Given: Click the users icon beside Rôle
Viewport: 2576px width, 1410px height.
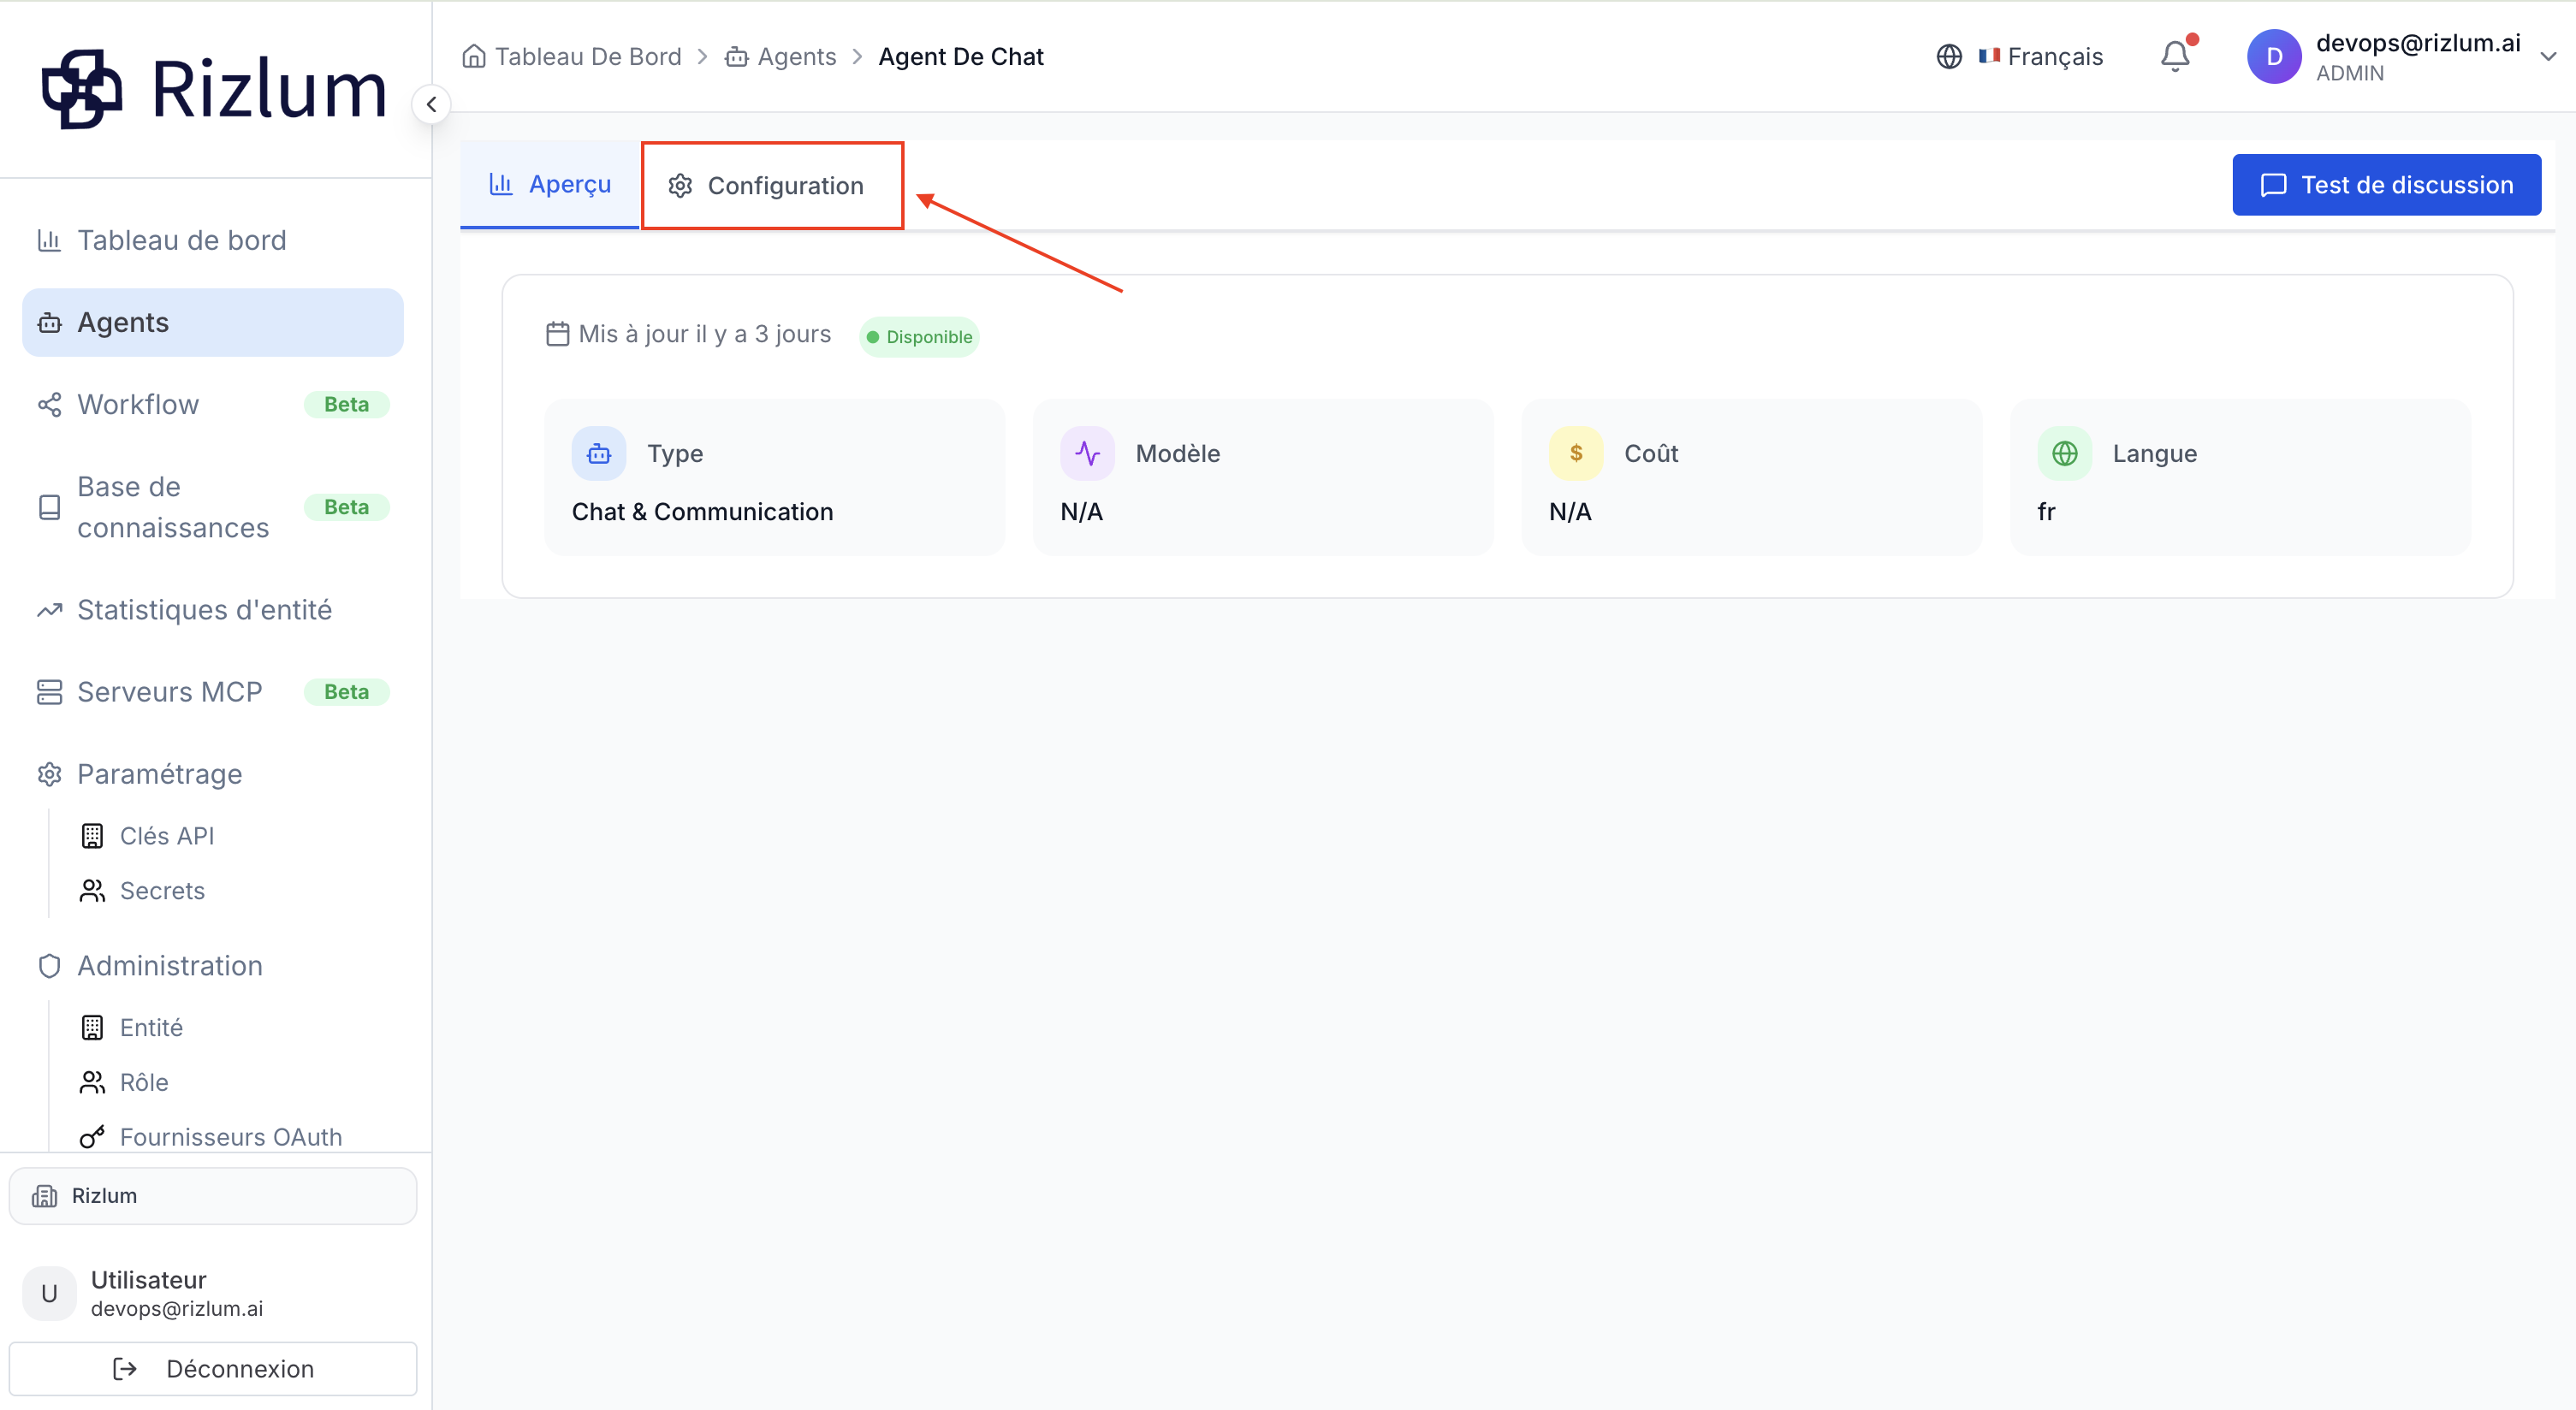Looking at the screenshot, I should pyautogui.click(x=92, y=1083).
